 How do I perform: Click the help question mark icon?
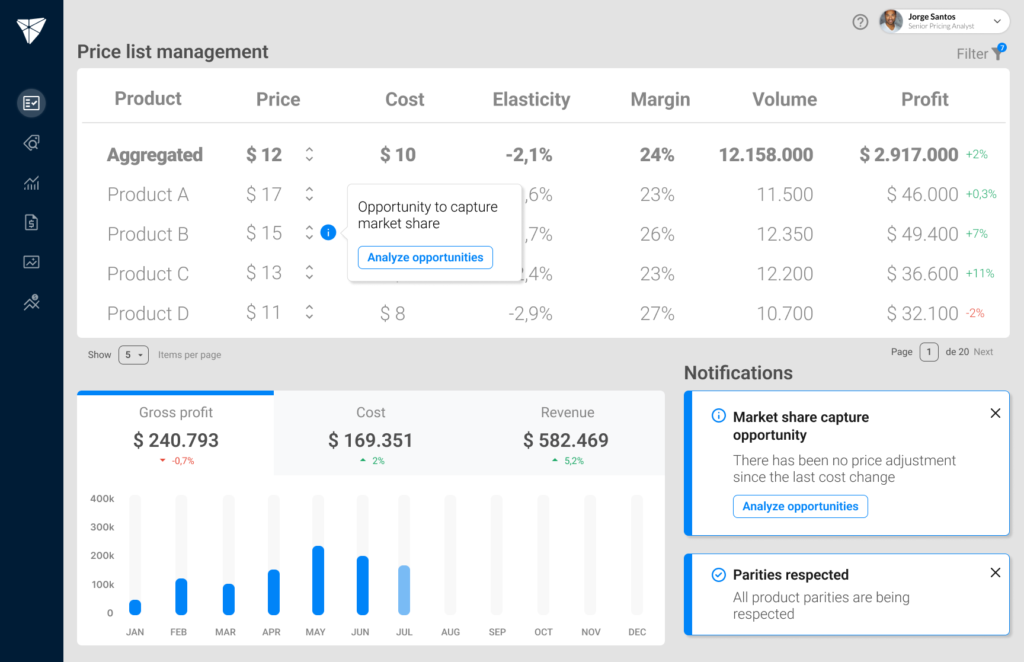coord(860,22)
